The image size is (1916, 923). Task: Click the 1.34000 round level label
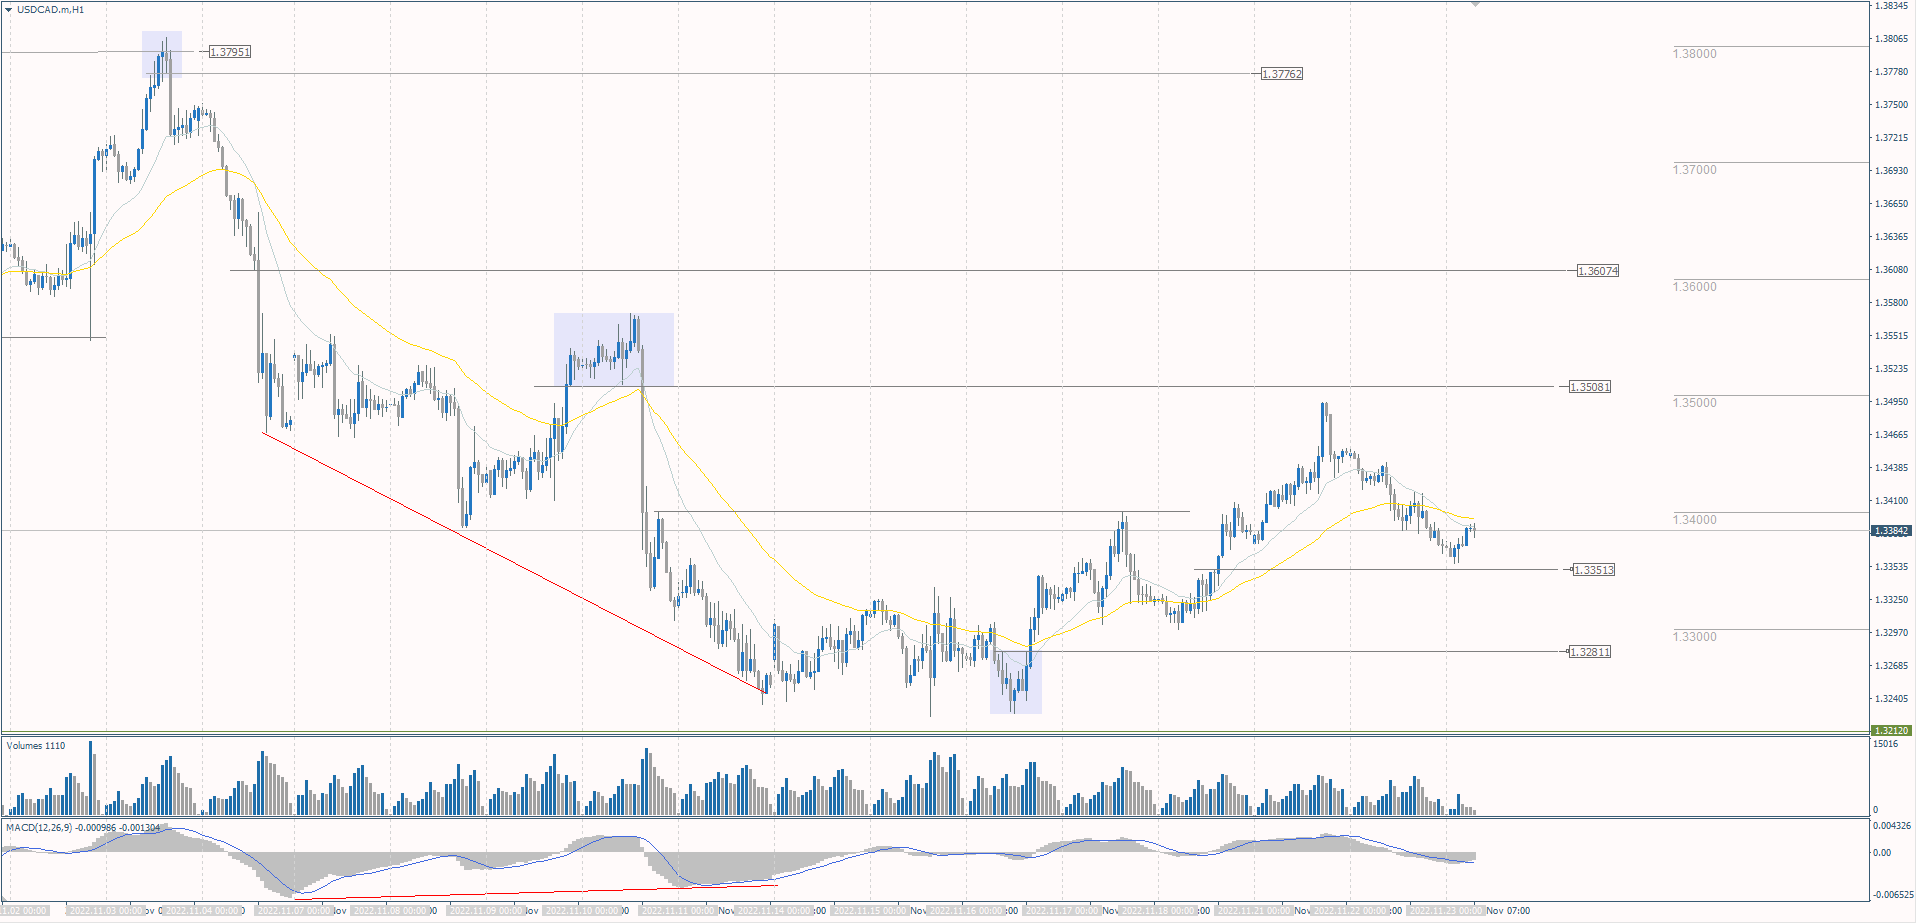1695,520
